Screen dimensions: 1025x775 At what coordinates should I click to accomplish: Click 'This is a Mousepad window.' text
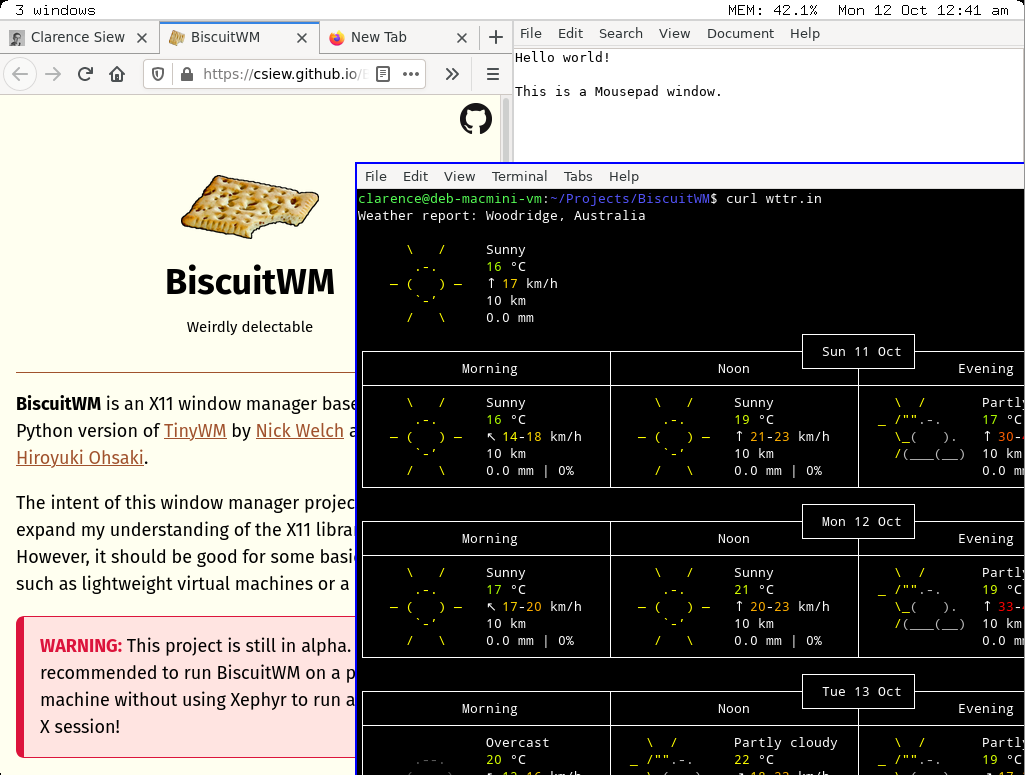coord(618,91)
